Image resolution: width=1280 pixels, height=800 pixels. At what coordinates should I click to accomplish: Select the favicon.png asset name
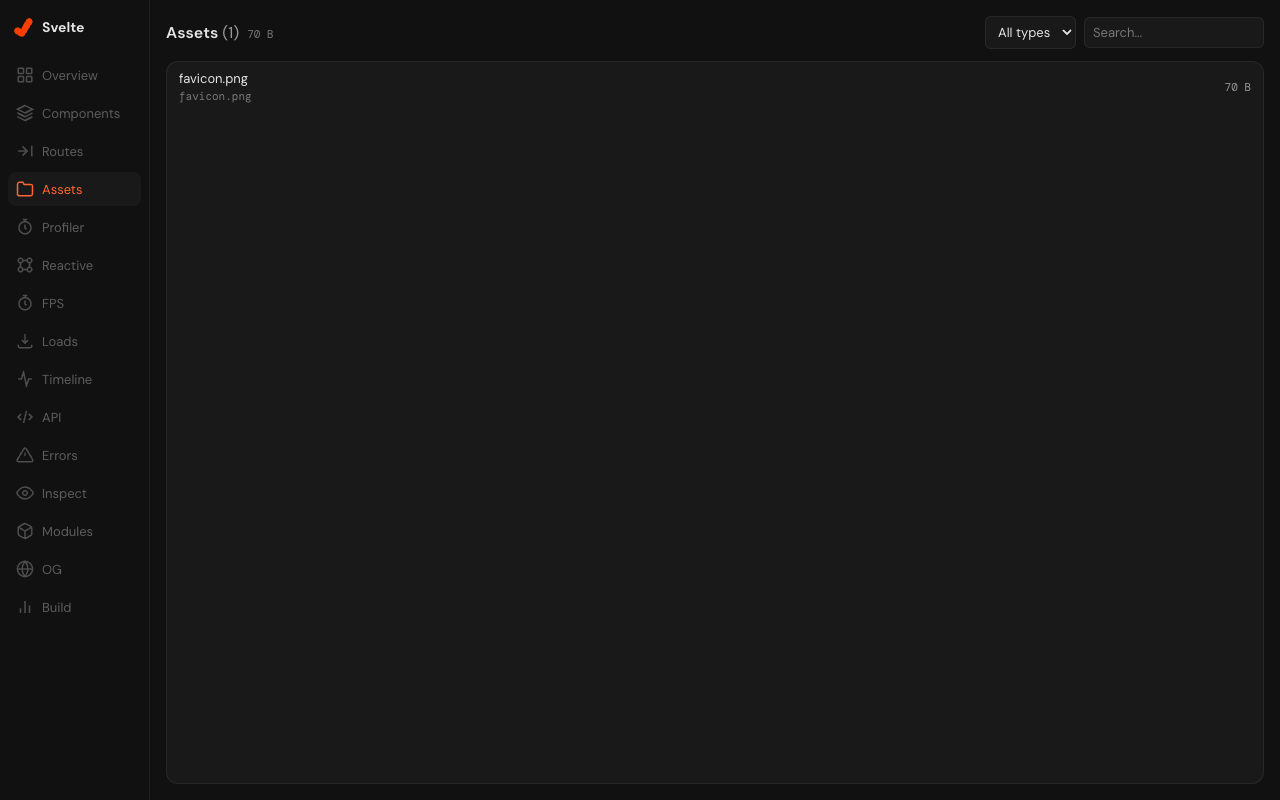[213, 78]
